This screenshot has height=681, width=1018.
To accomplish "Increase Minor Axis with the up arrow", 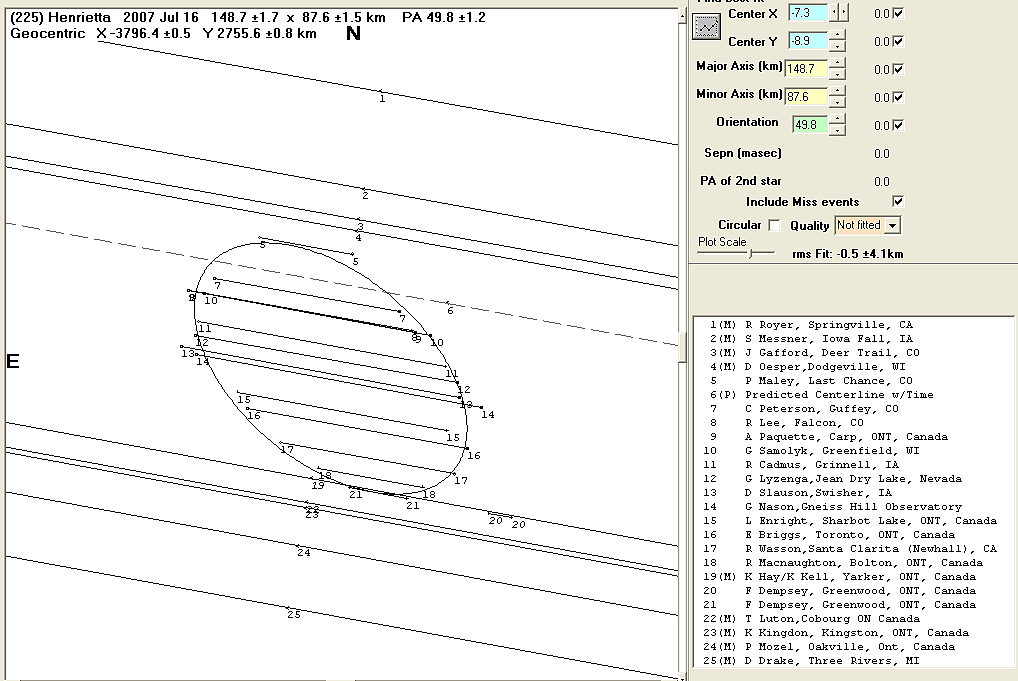I will click(x=838, y=92).
